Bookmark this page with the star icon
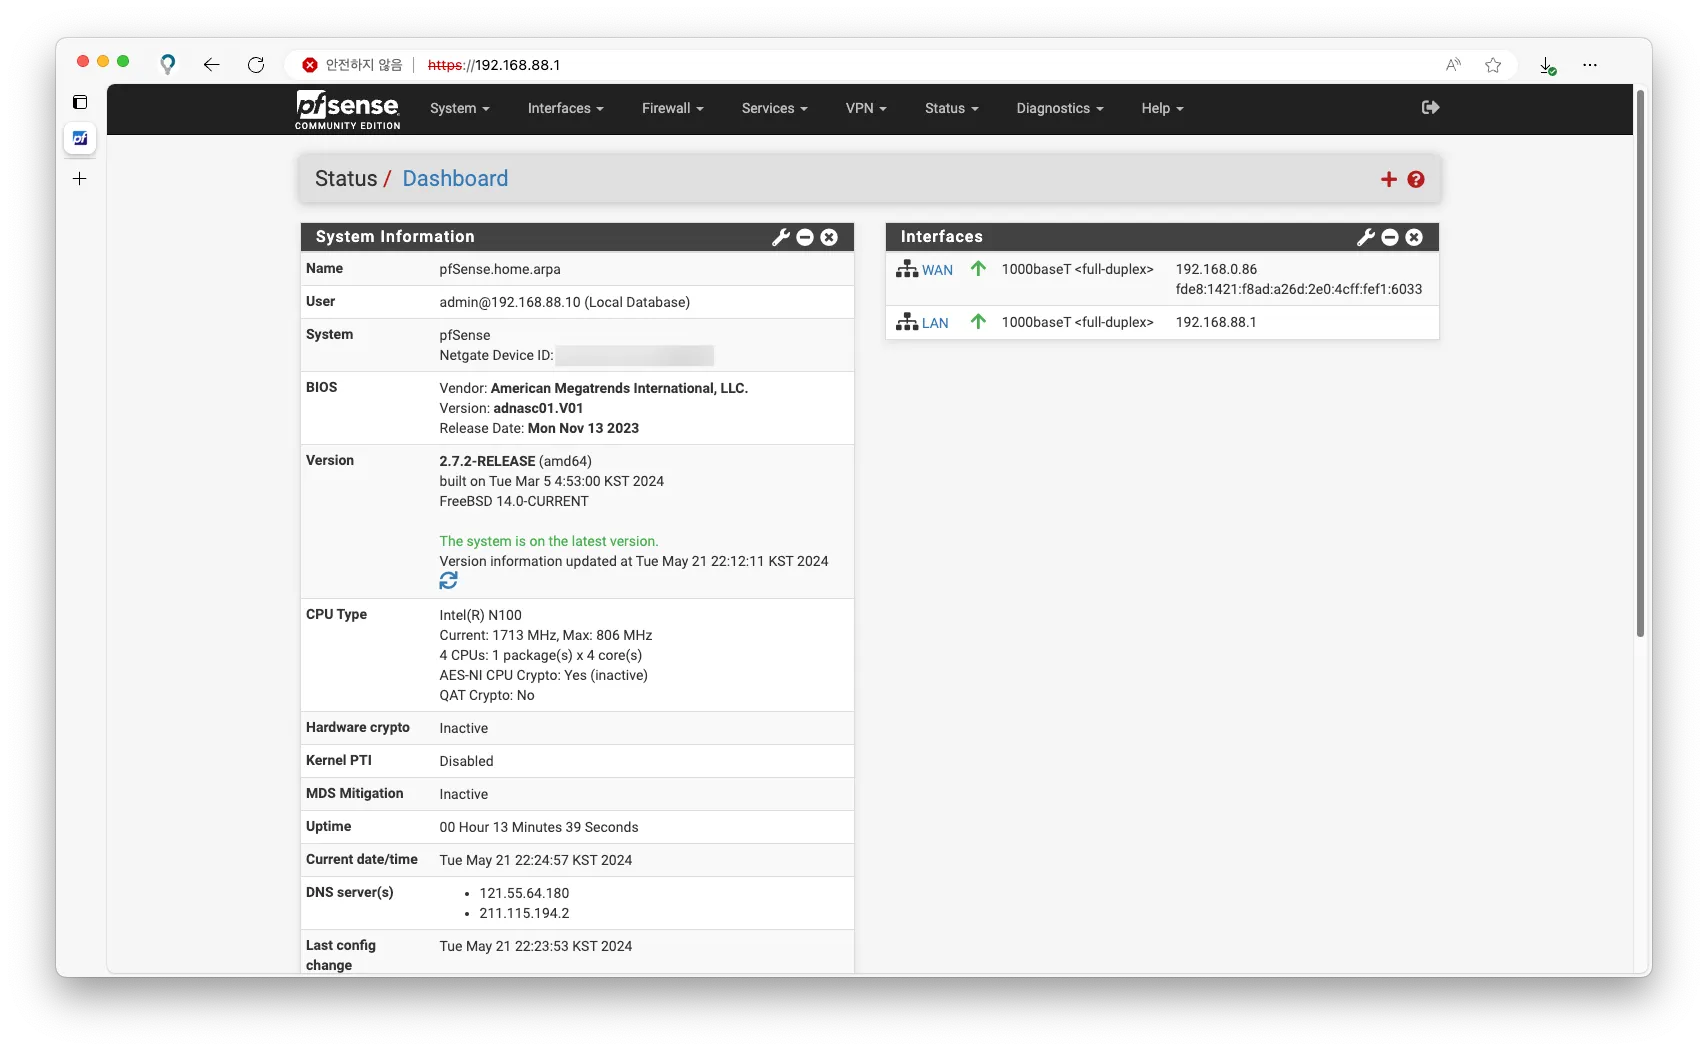1708x1051 pixels. pyautogui.click(x=1493, y=65)
